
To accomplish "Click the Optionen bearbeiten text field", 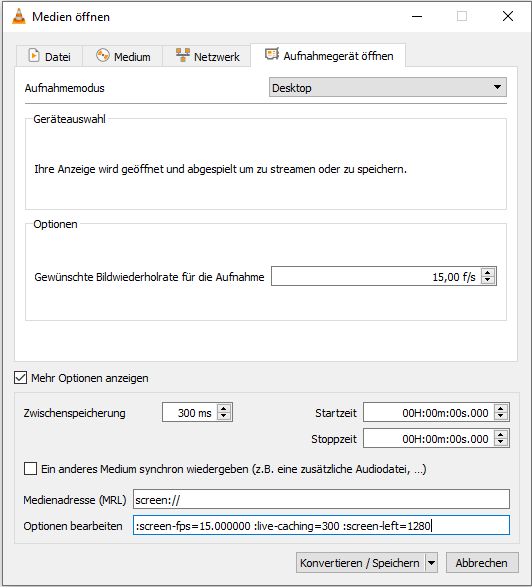I will point(321,526).
